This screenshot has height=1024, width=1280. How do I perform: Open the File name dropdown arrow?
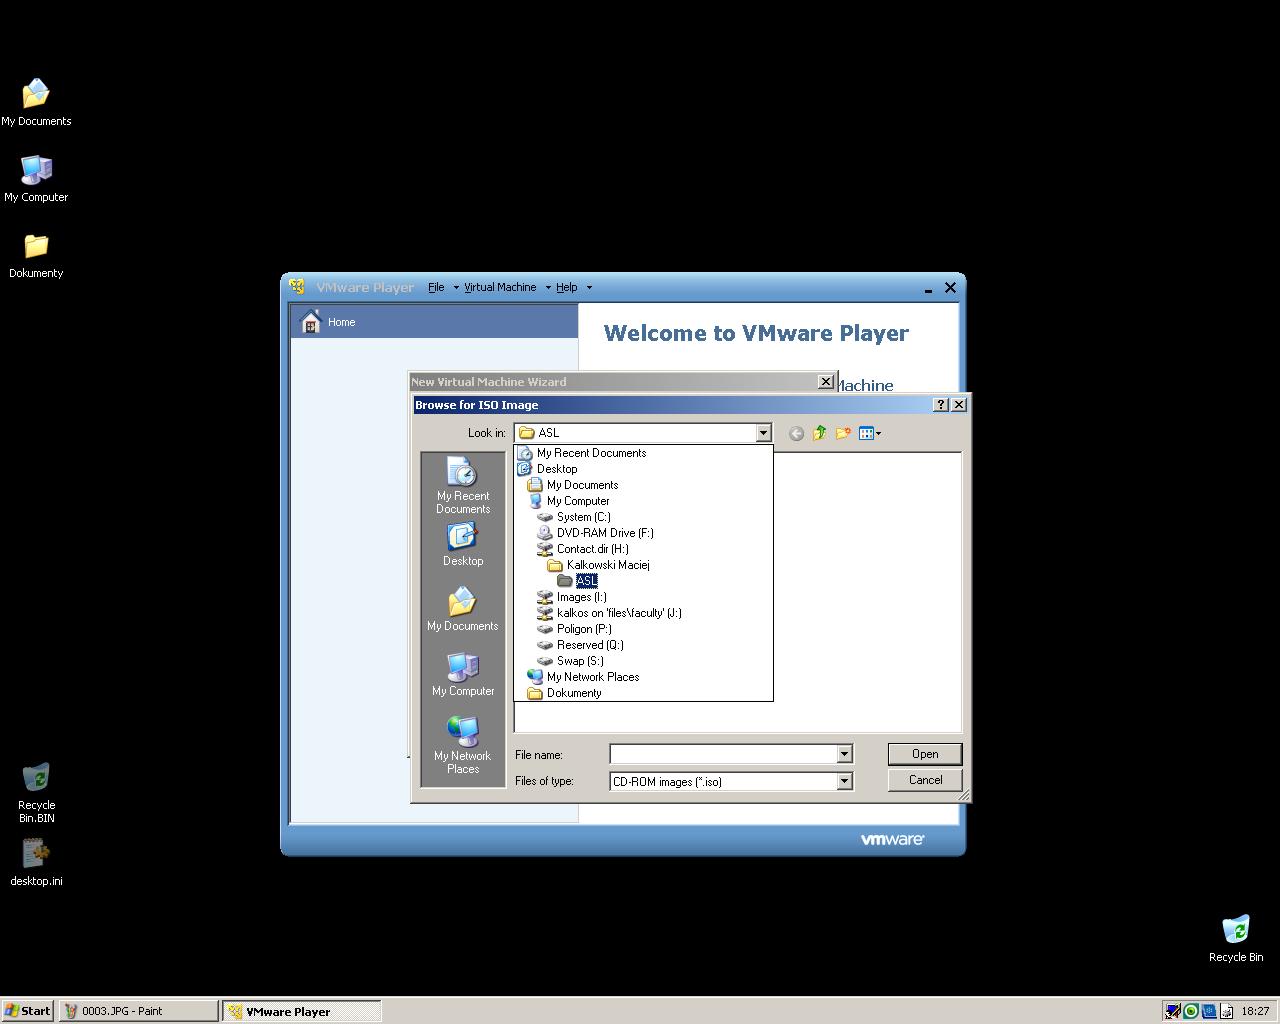click(844, 754)
